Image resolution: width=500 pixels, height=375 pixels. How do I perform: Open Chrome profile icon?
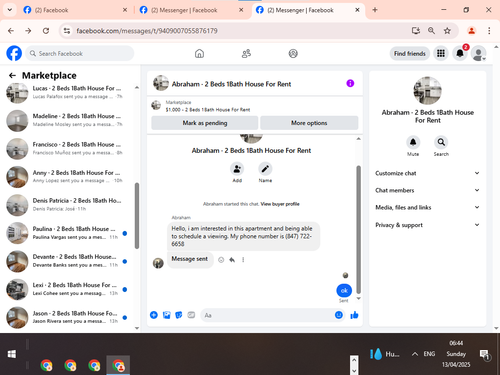[471, 31]
